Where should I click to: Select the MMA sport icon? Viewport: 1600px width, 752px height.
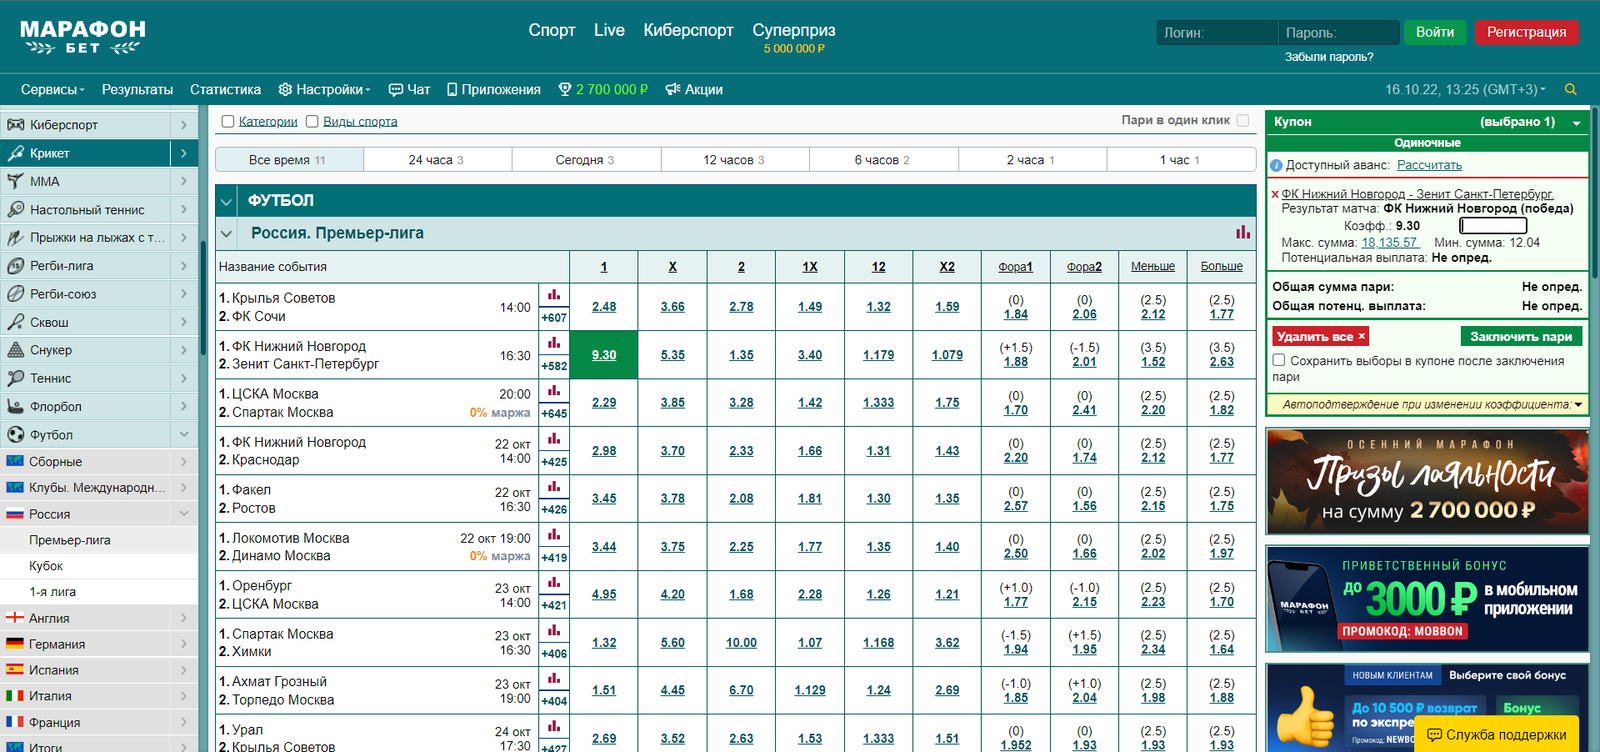[15, 181]
